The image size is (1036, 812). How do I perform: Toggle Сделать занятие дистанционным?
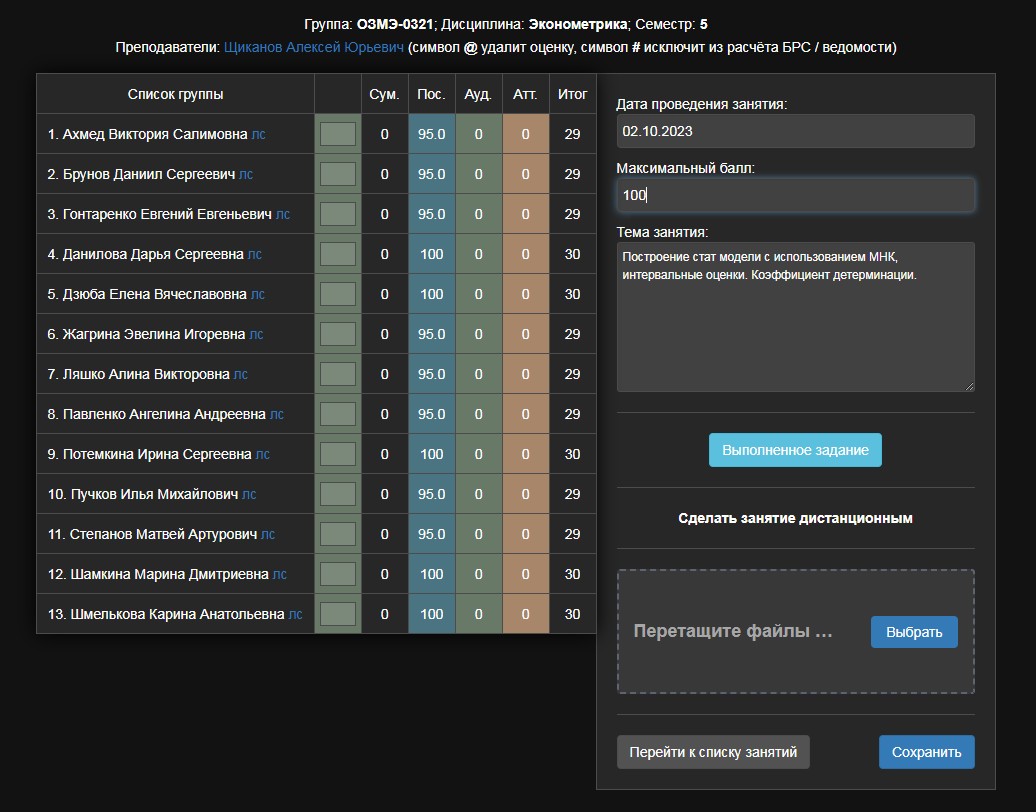tap(795, 518)
